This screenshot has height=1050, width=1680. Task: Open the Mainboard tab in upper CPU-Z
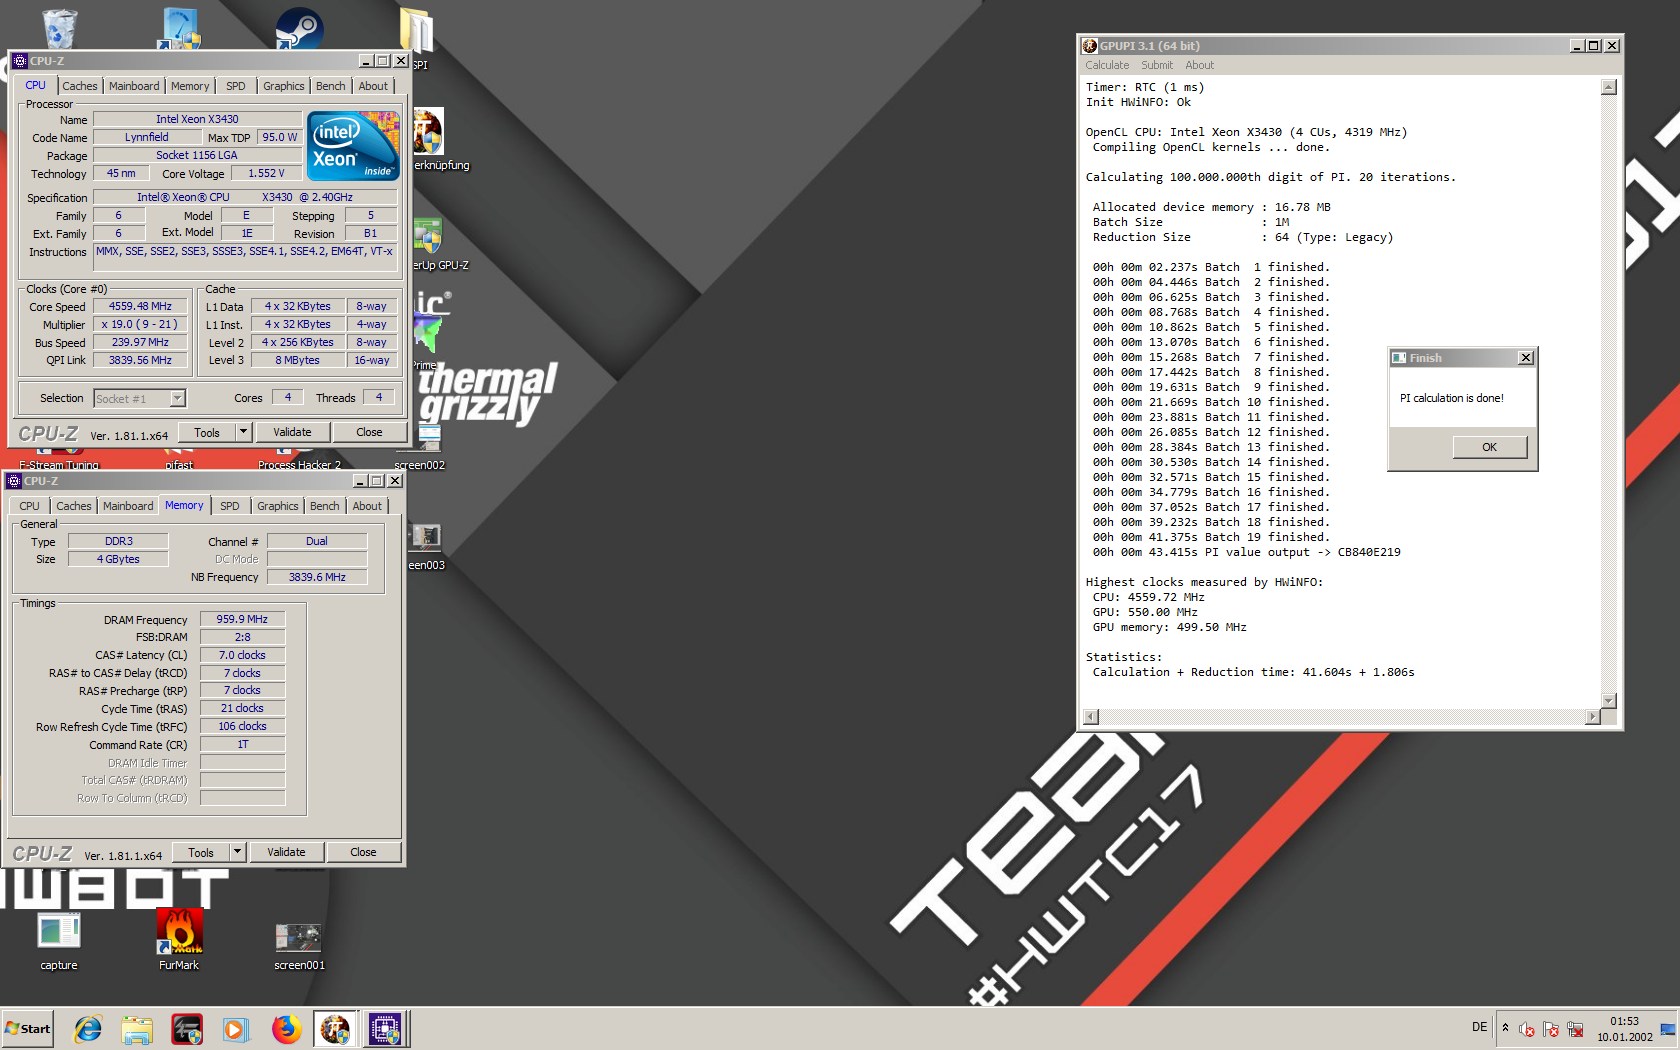(134, 86)
